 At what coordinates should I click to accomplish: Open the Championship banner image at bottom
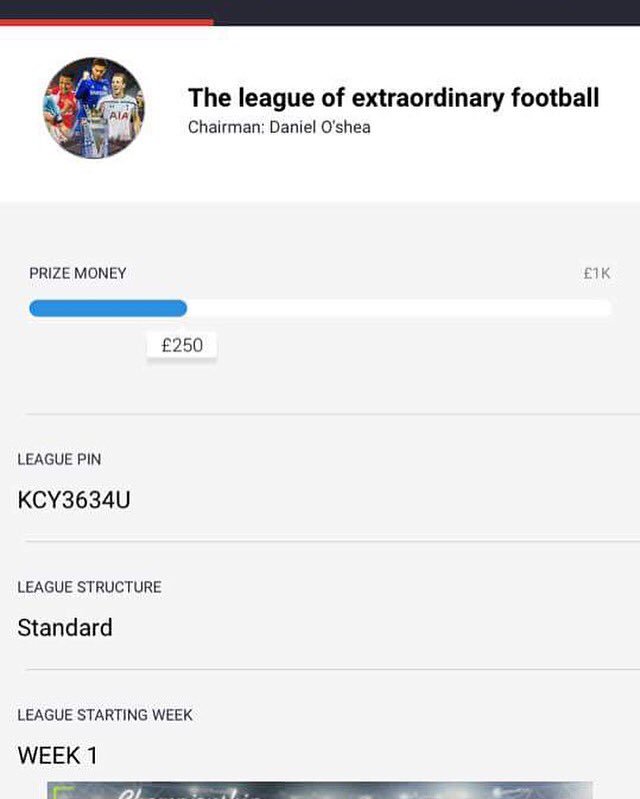click(x=320, y=790)
